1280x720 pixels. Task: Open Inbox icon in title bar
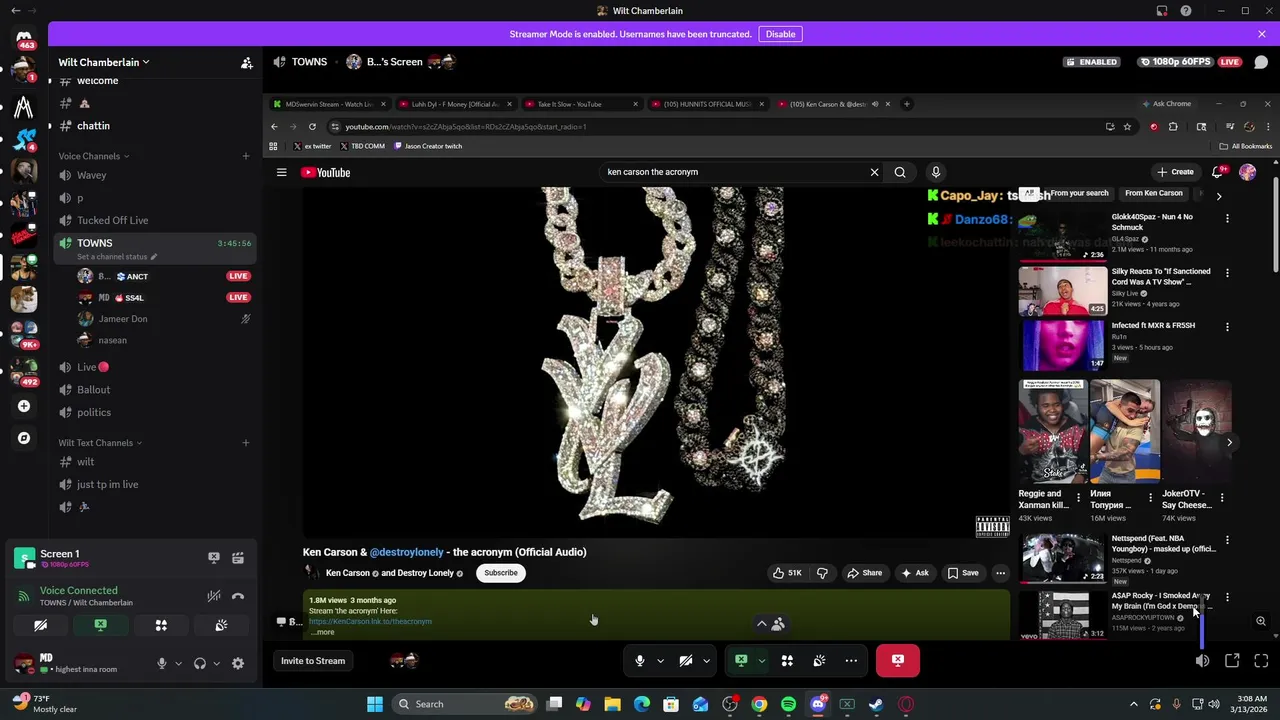click(1162, 11)
